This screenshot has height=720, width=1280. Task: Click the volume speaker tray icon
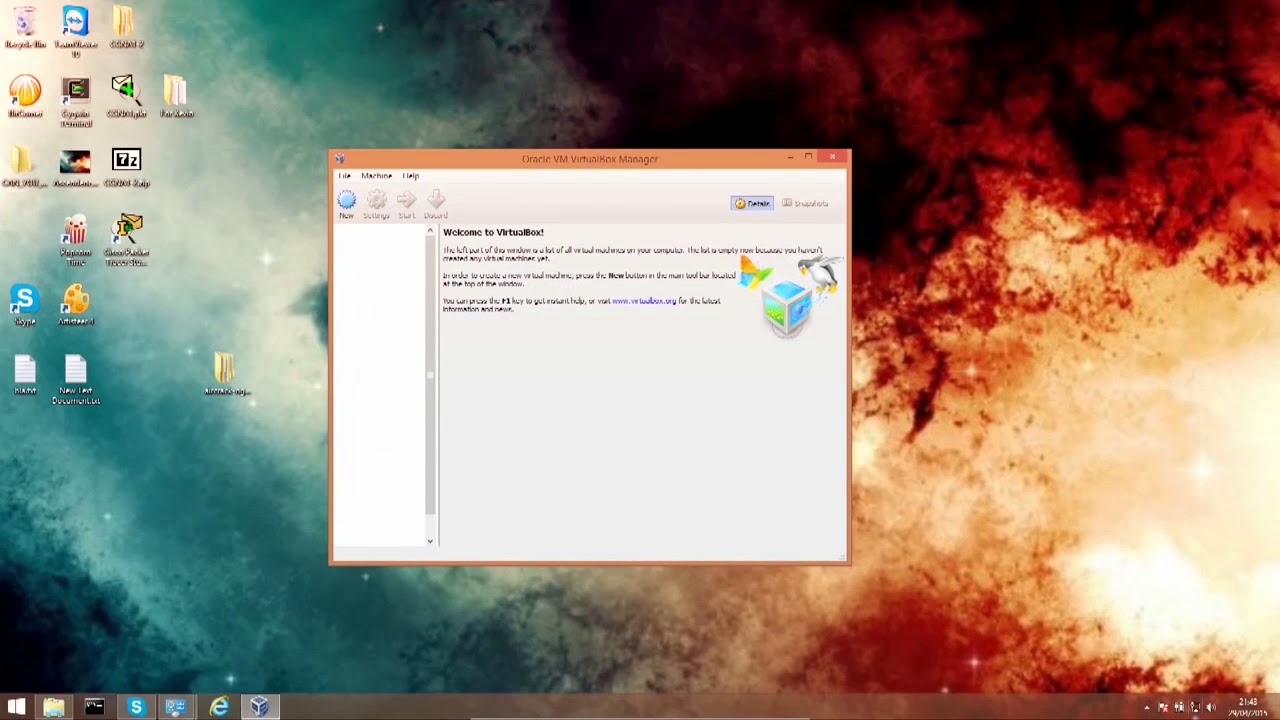point(1211,708)
